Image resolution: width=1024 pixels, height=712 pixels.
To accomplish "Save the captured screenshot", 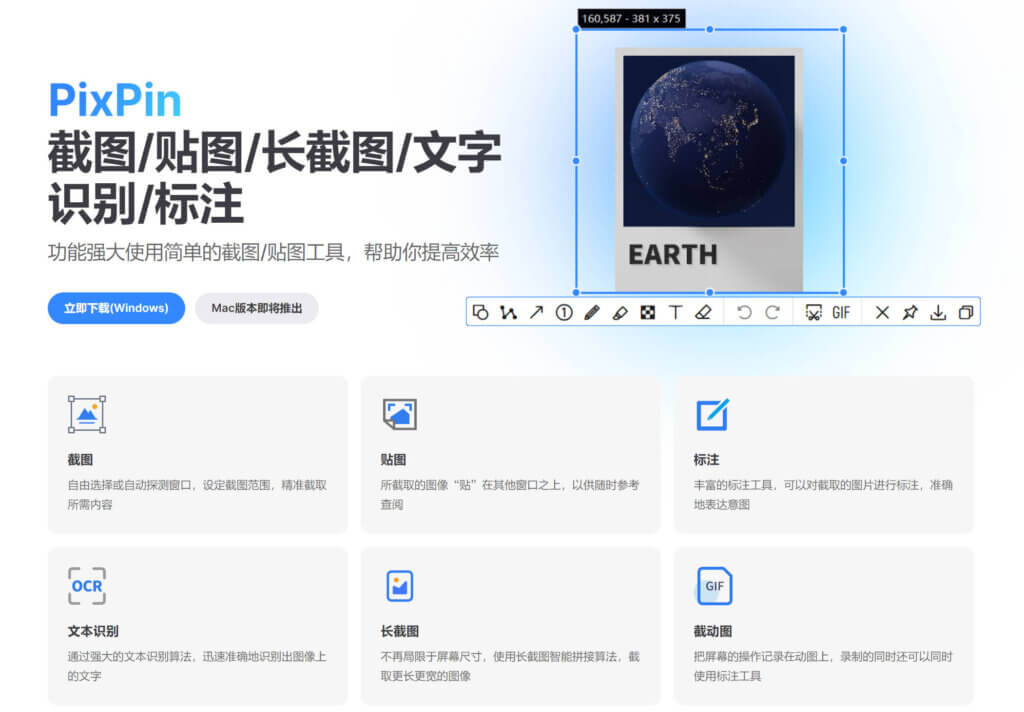I will pos(935,312).
